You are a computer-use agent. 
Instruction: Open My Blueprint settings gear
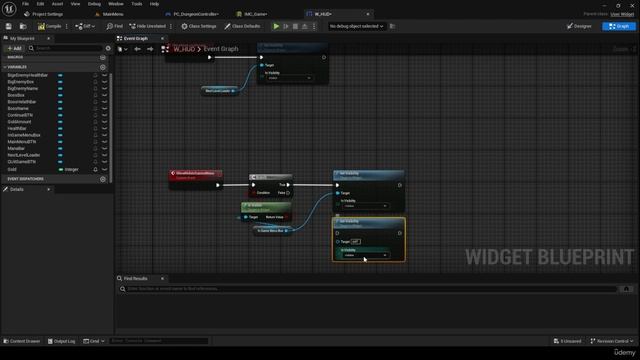pos(108,48)
